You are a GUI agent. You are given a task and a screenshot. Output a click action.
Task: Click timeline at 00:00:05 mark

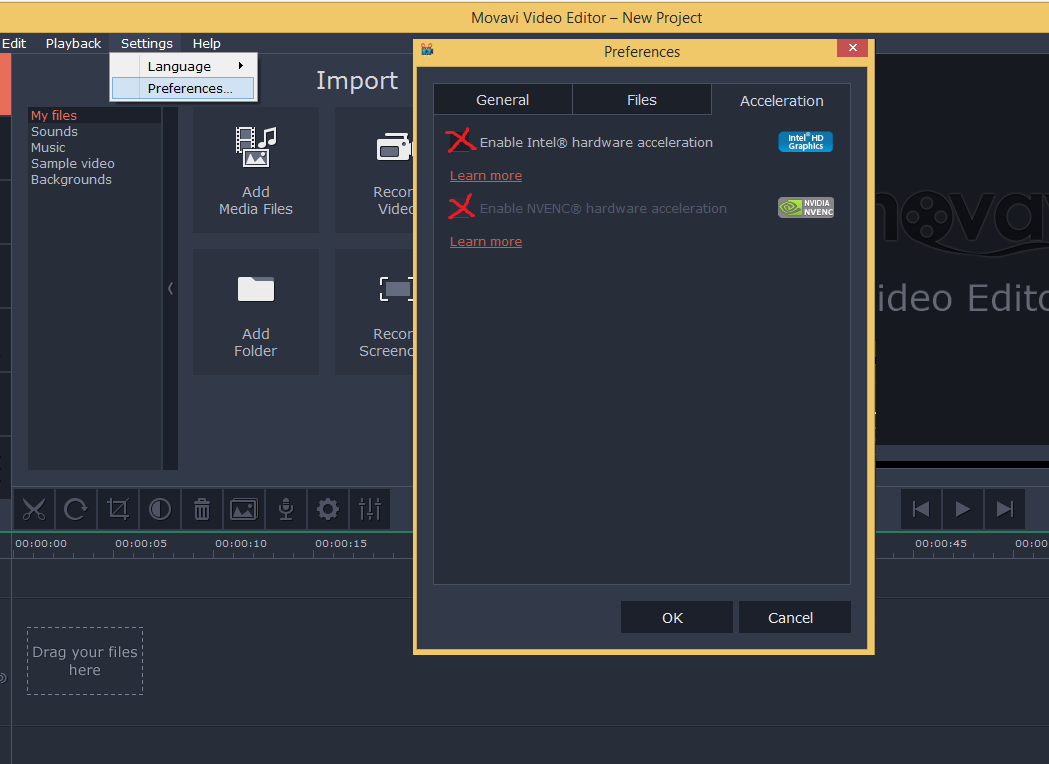tap(141, 543)
